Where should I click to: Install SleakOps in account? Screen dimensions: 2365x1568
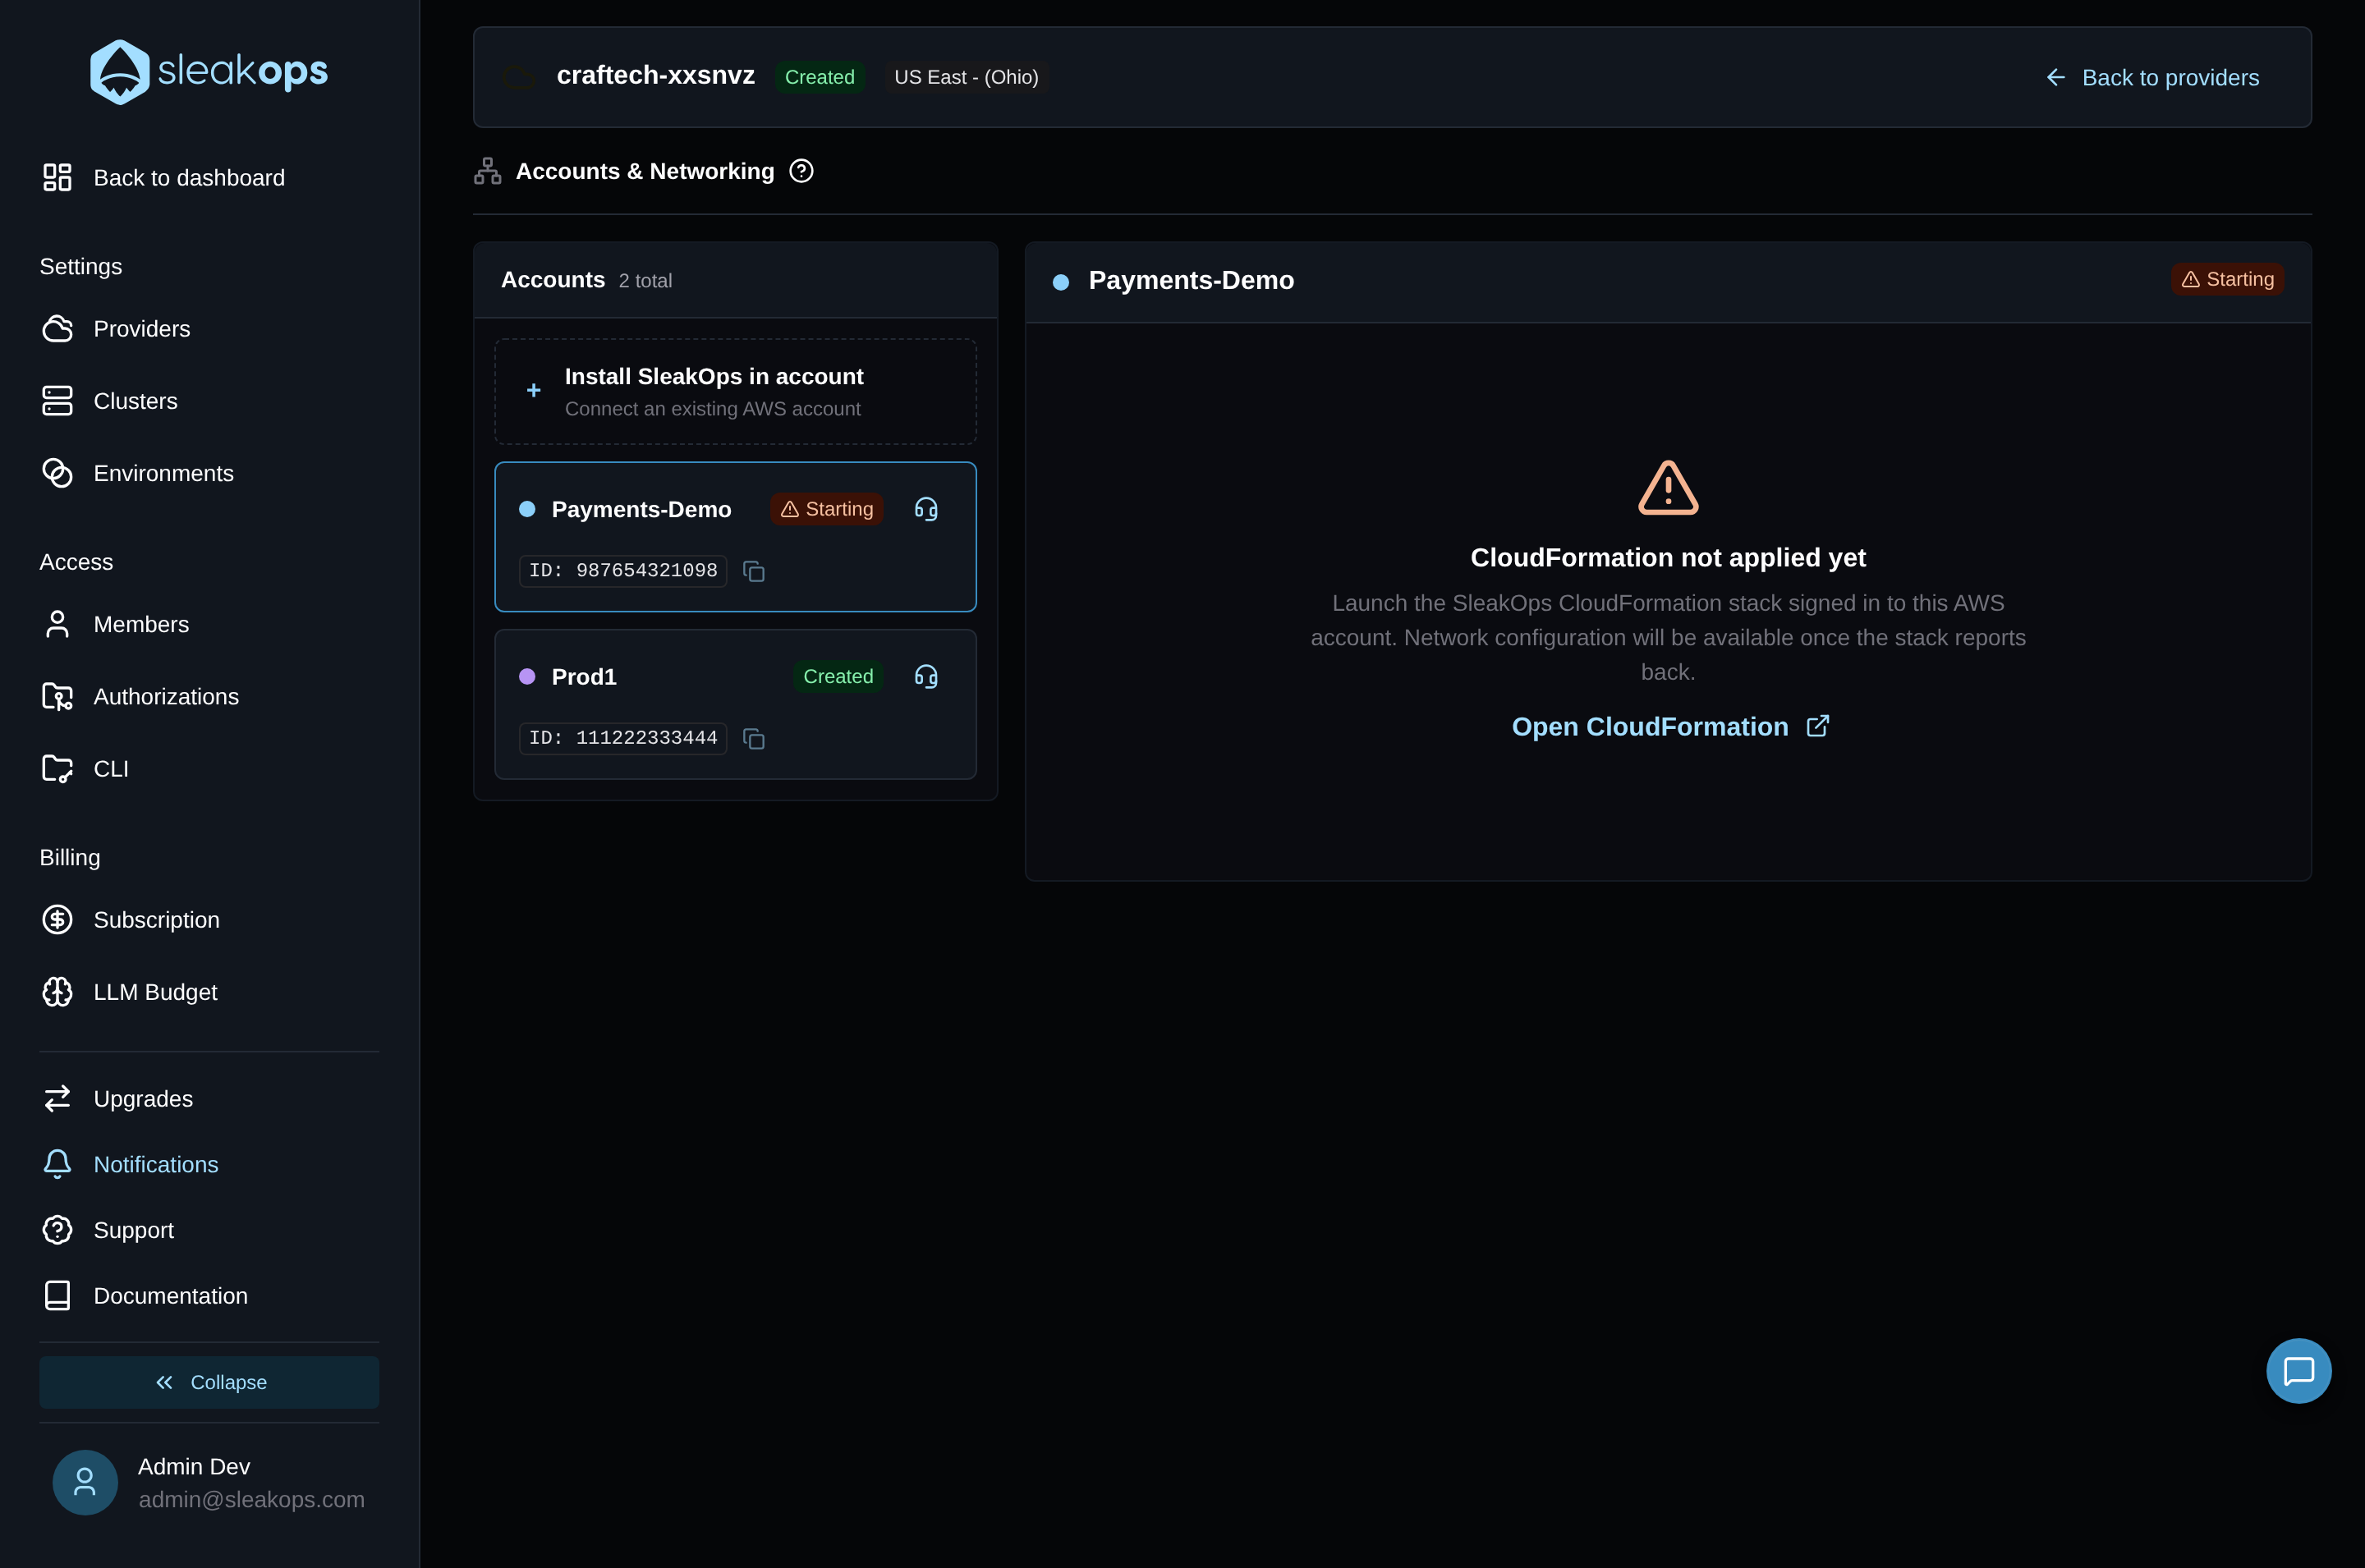[735, 391]
